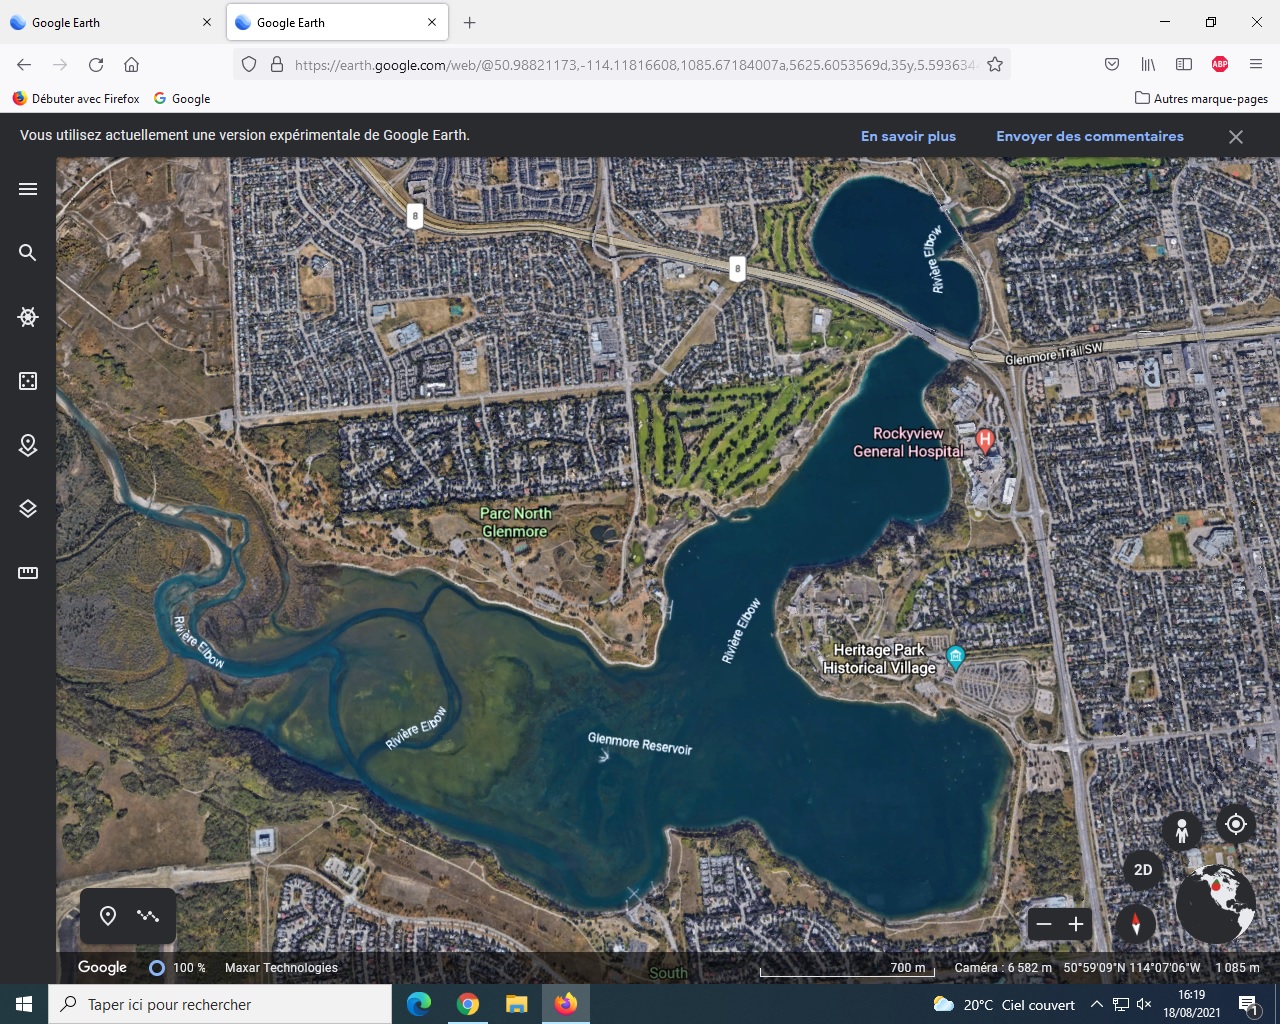This screenshot has height=1024, width=1280.
Task: Launch Voyager ship wheel icon
Action: pyautogui.click(x=28, y=317)
